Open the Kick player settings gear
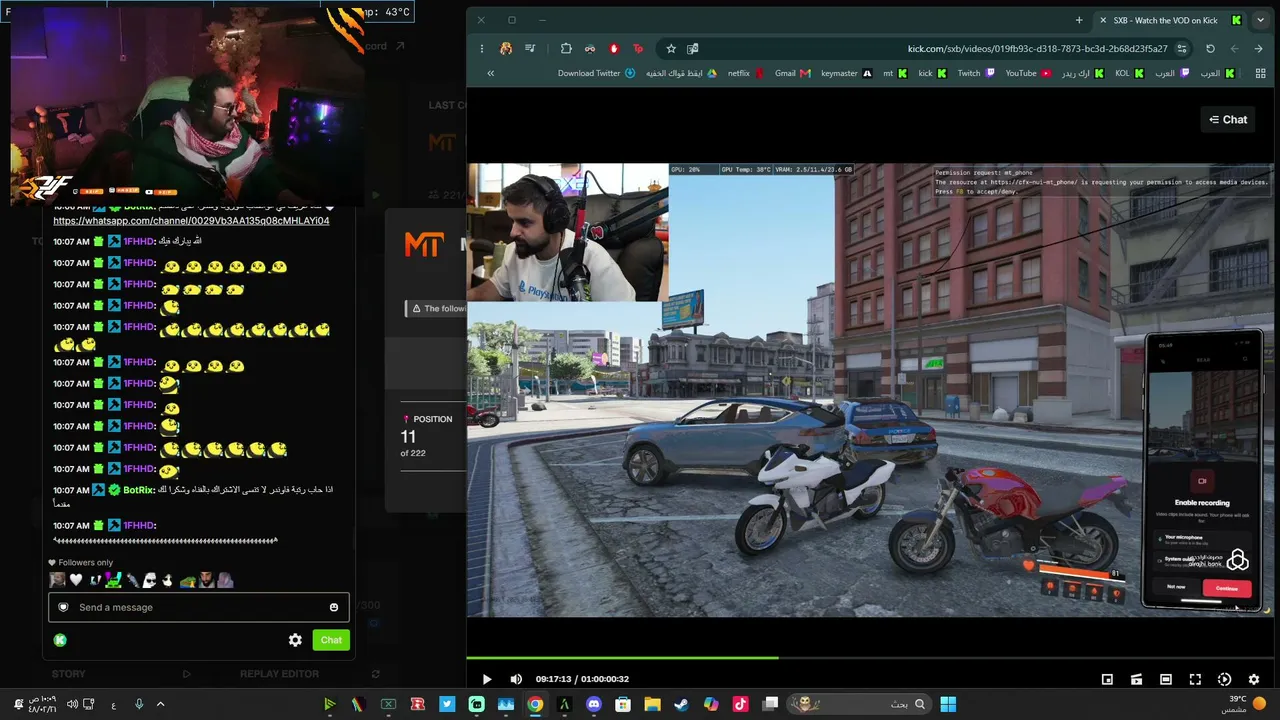Image resolution: width=1280 pixels, height=720 pixels. pyautogui.click(x=1254, y=679)
